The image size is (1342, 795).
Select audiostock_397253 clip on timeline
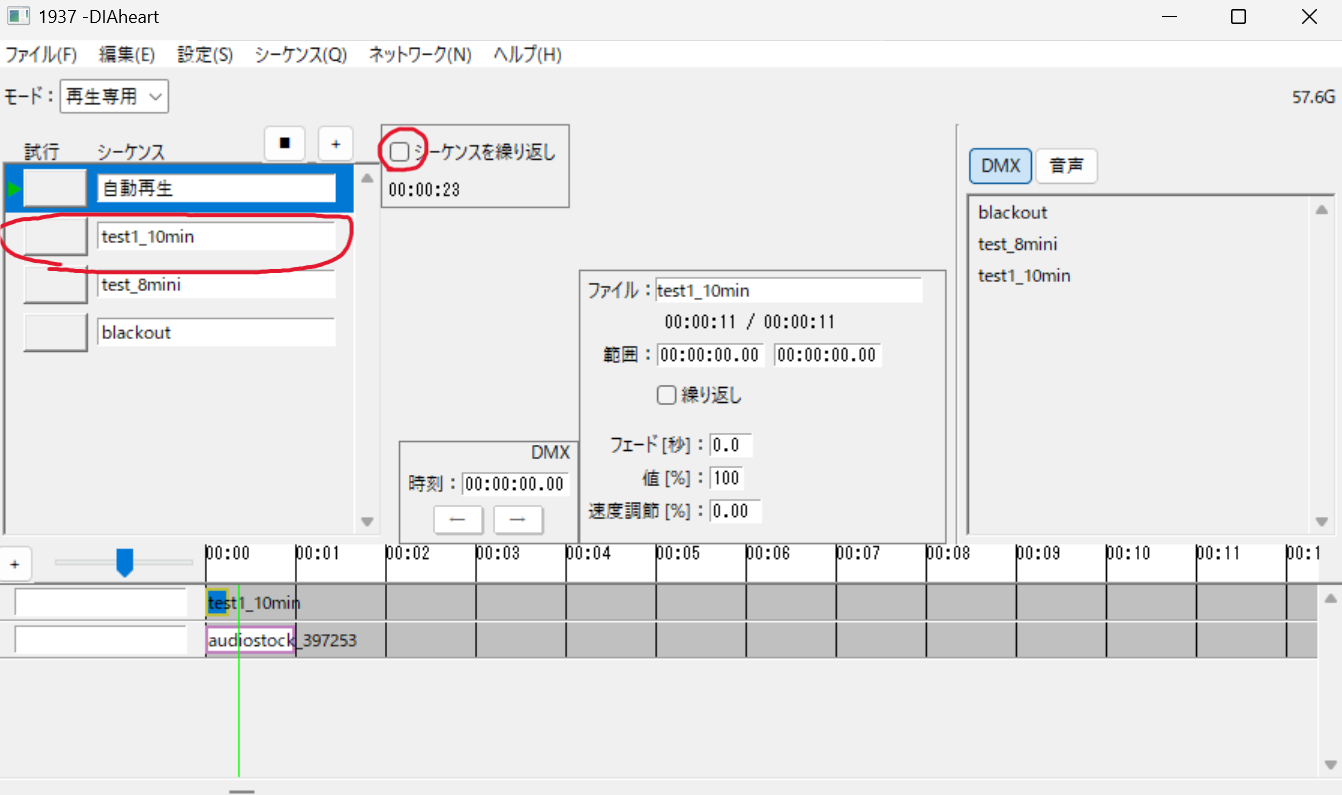[250, 640]
